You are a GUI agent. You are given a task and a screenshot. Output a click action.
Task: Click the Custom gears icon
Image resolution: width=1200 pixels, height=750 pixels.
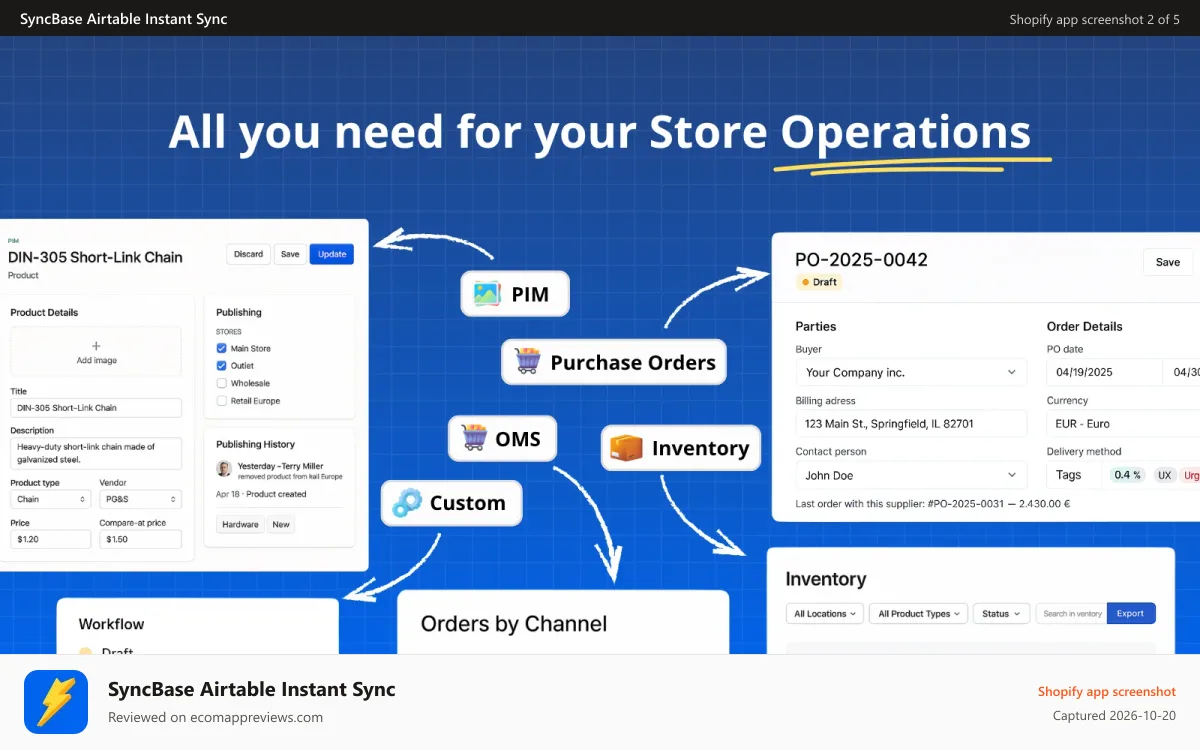click(407, 503)
